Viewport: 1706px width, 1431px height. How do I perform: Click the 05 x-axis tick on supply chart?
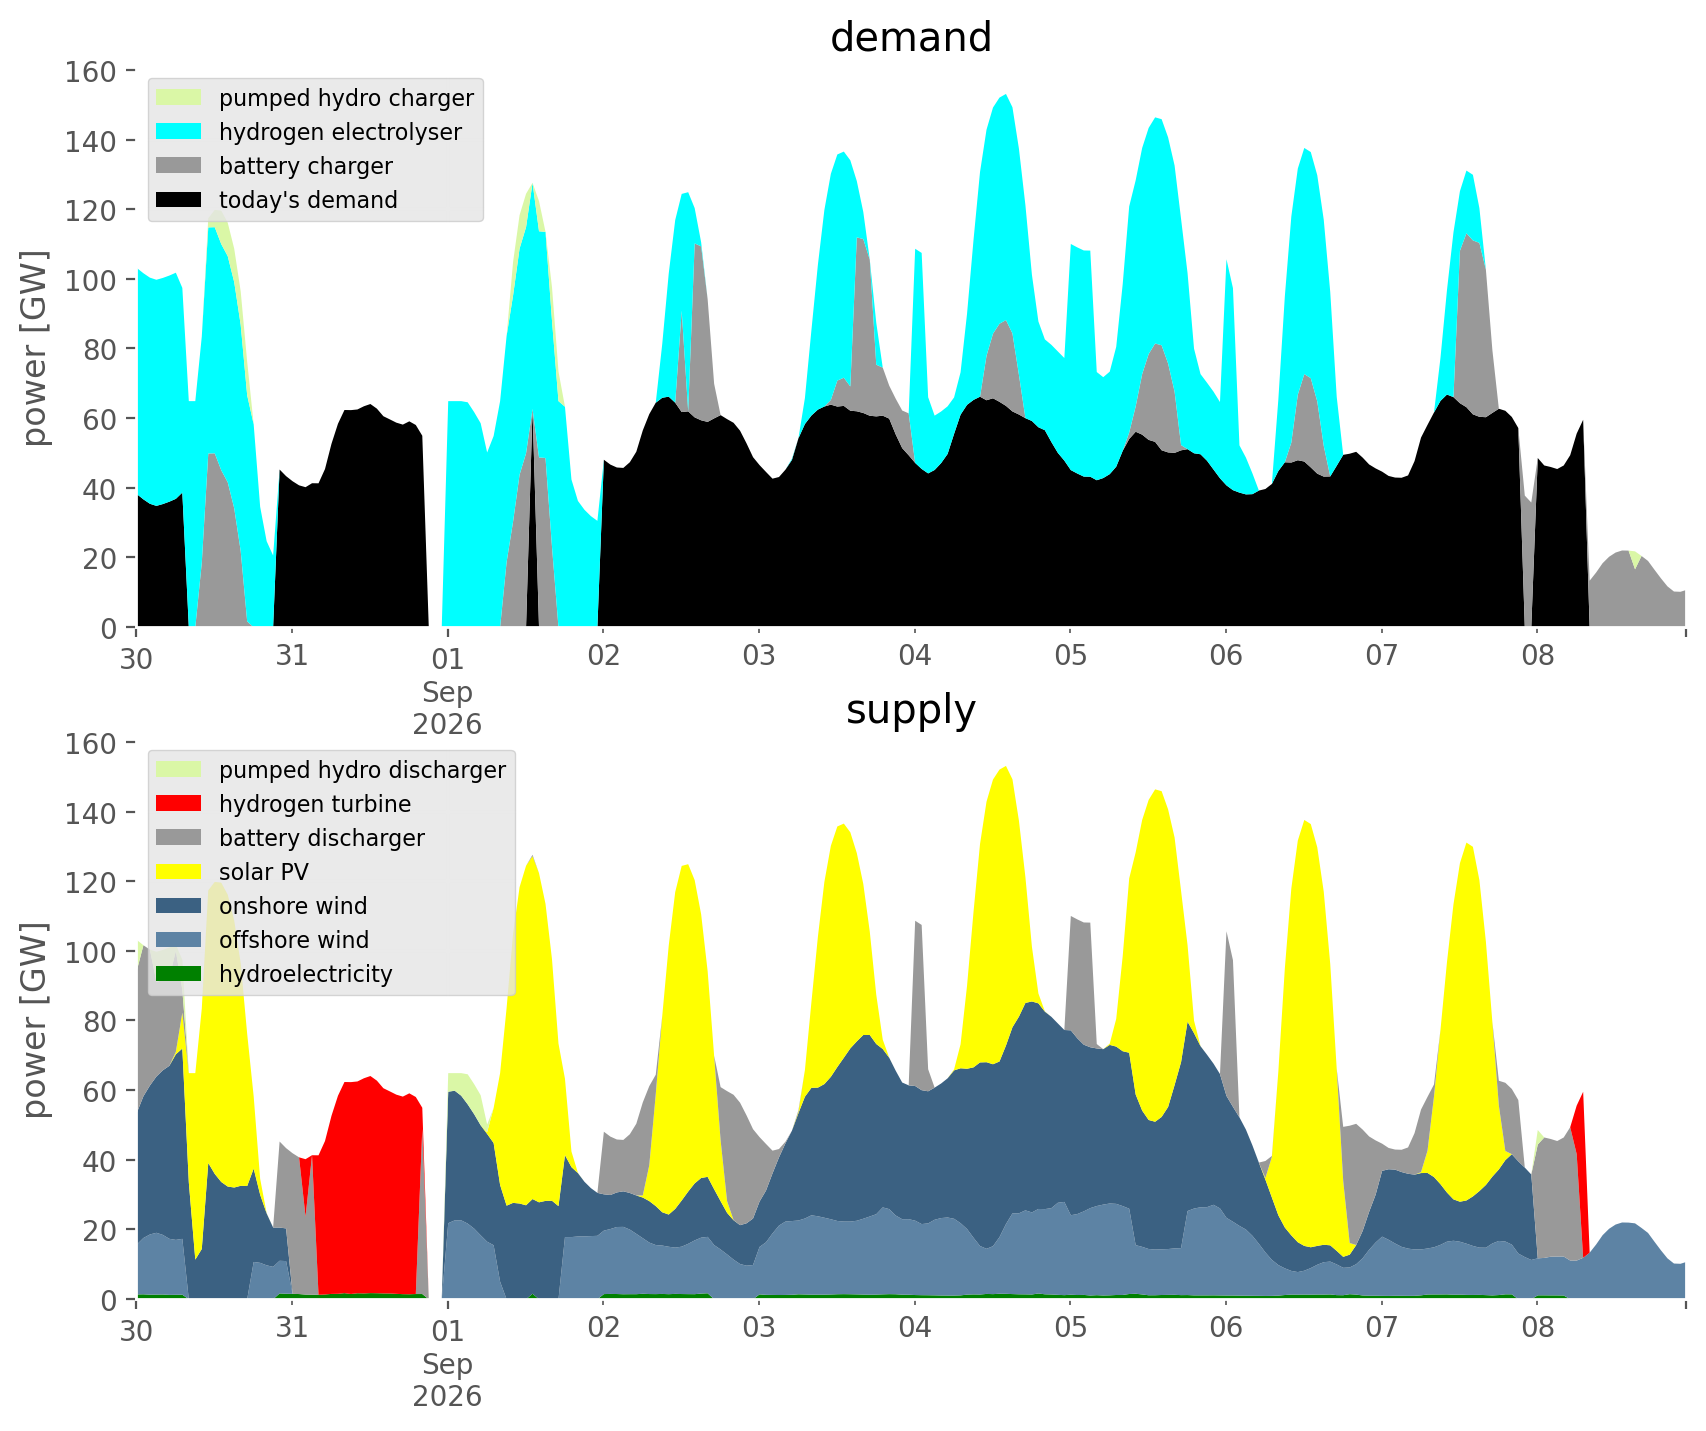coord(1070,1328)
